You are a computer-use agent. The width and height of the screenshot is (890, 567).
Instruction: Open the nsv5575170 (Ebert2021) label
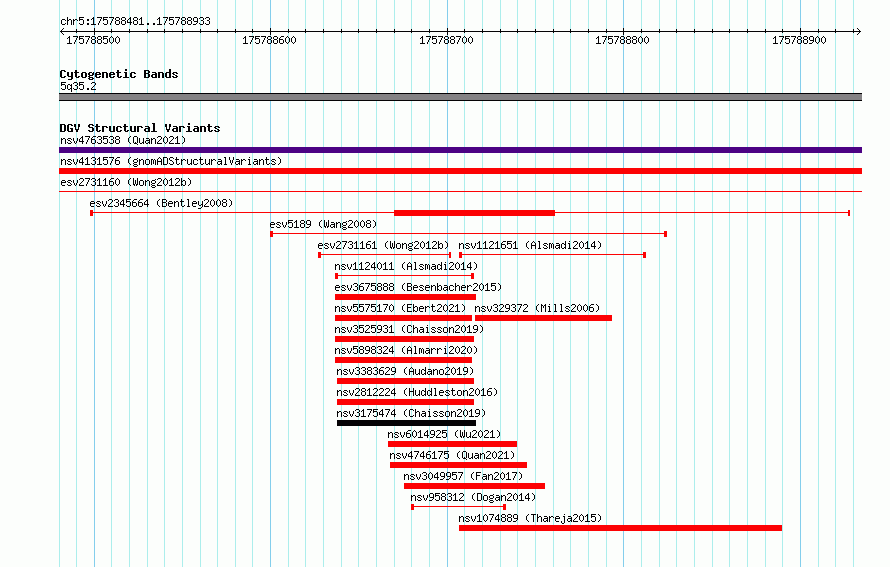coord(400,308)
